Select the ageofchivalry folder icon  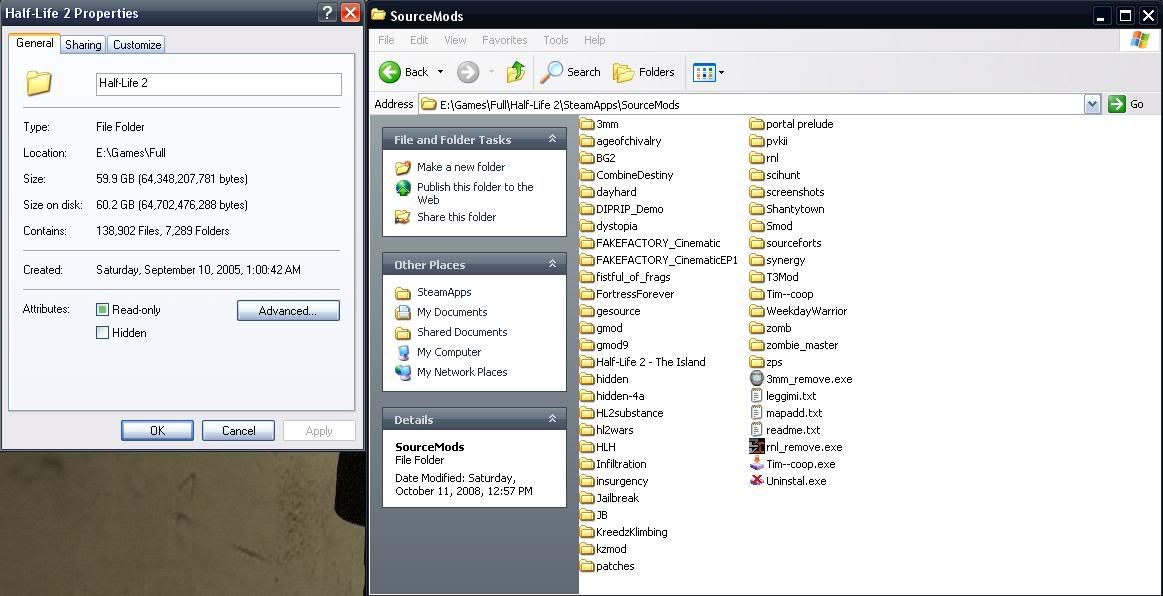click(587, 141)
